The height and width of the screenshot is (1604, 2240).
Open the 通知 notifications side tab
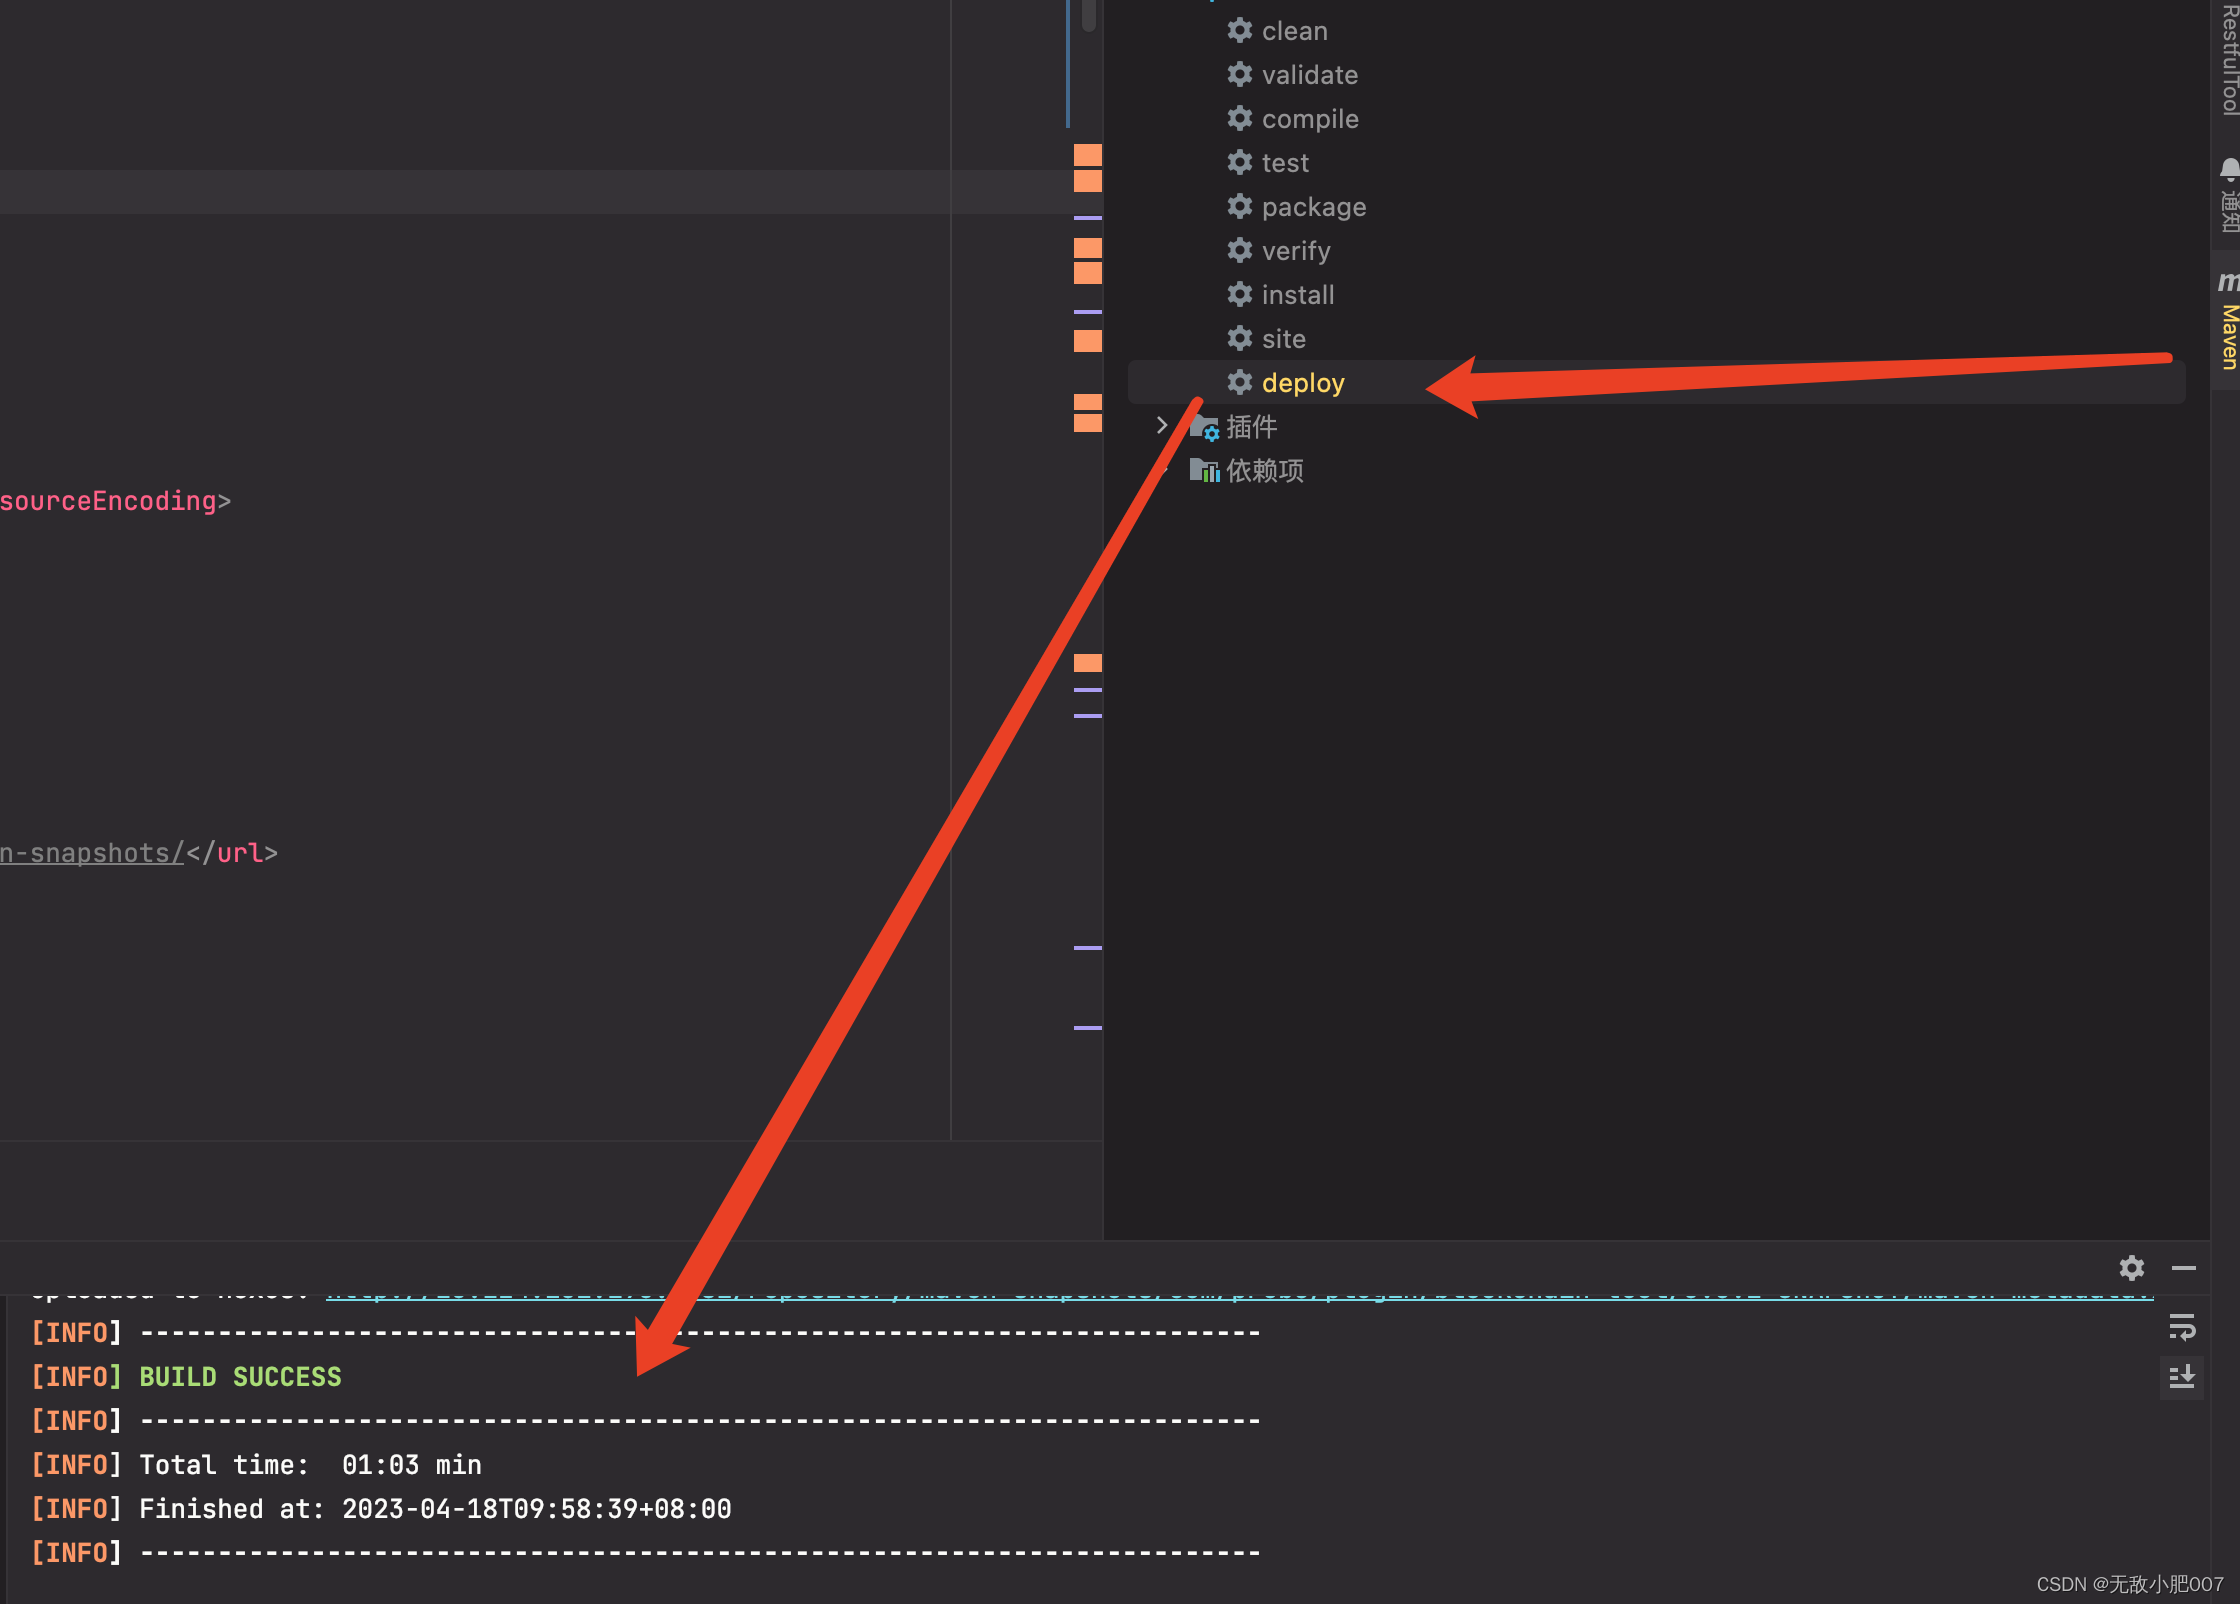(x=2227, y=196)
